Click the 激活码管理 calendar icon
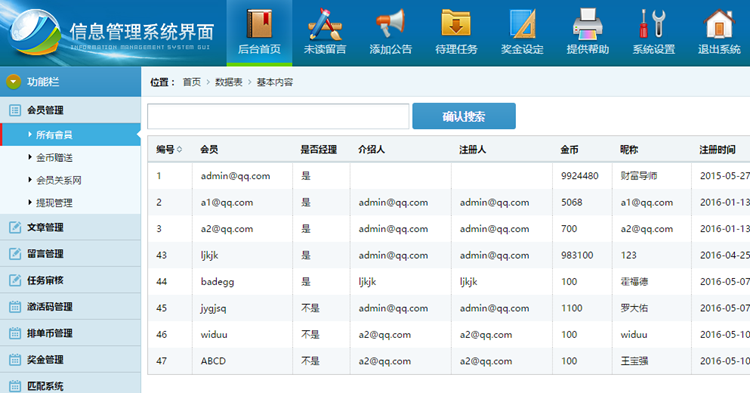This screenshot has height=393, width=750. (15, 306)
